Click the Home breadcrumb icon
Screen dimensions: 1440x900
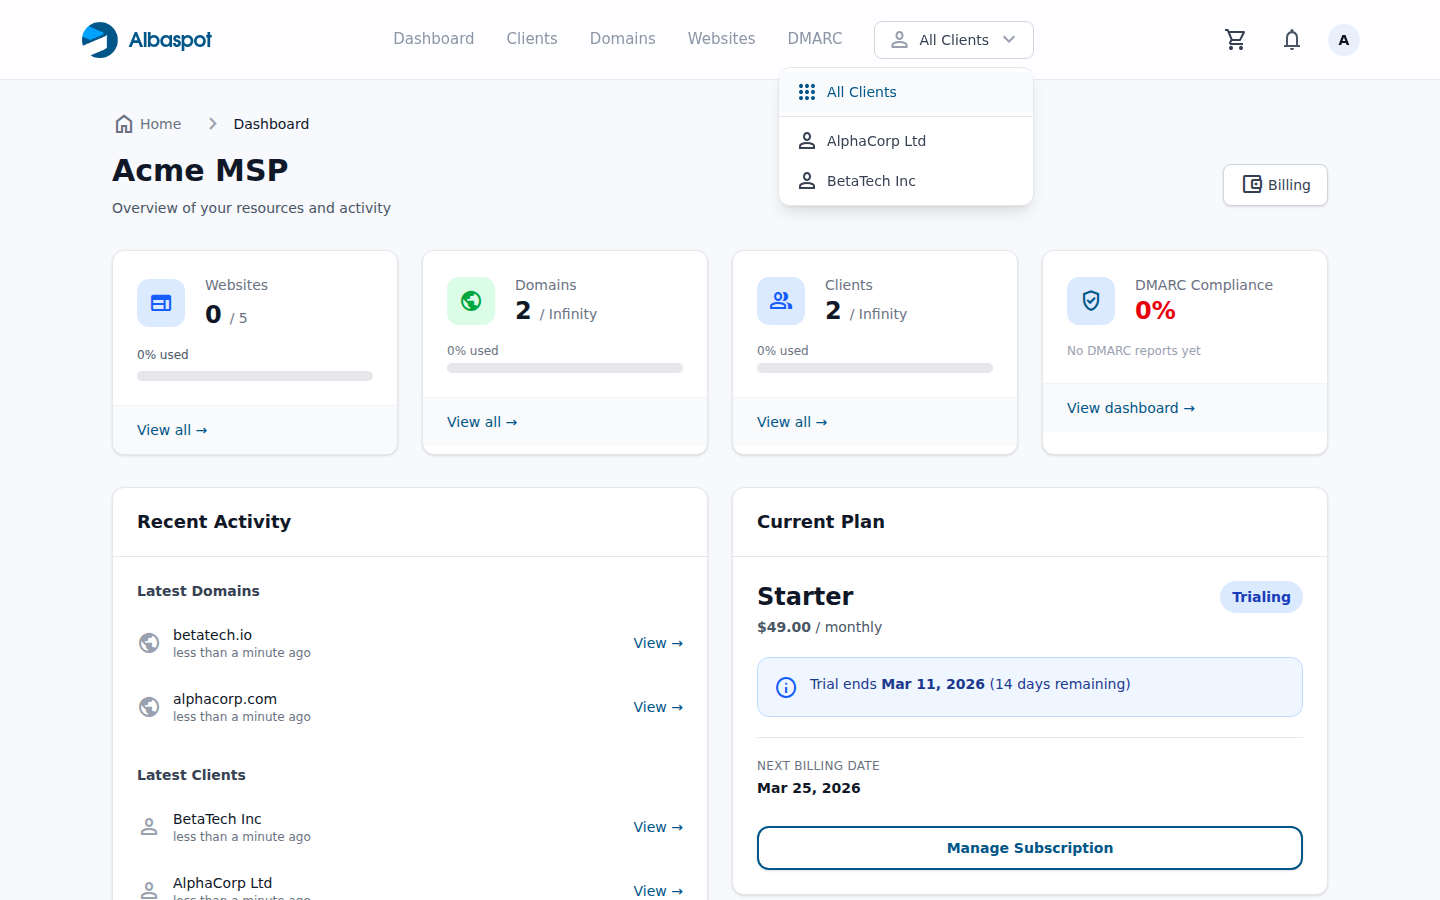click(x=124, y=124)
